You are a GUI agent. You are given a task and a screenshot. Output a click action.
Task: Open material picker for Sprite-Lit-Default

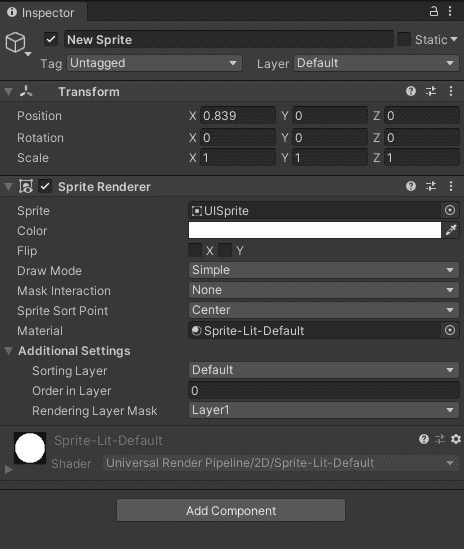point(450,330)
